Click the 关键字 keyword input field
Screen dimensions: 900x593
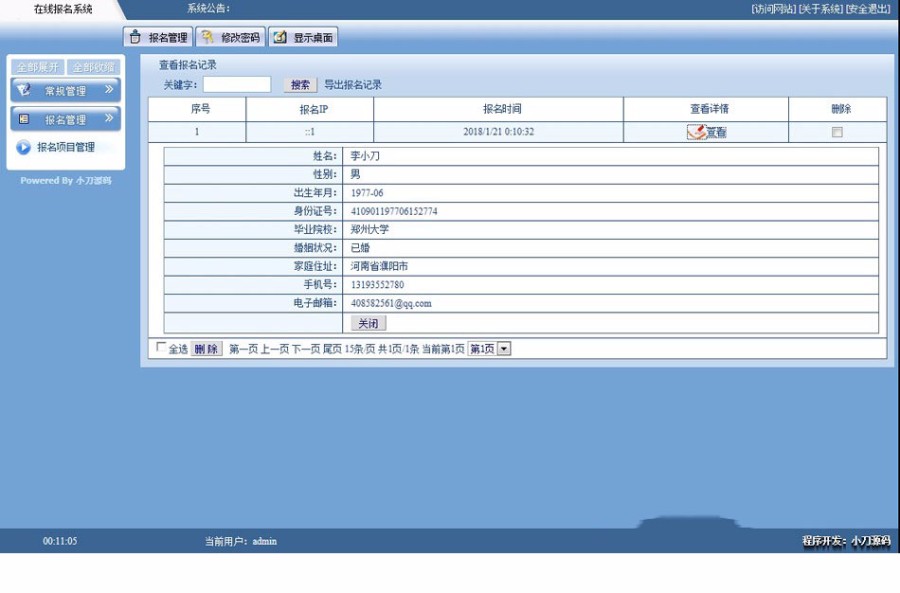coord(235,84)
